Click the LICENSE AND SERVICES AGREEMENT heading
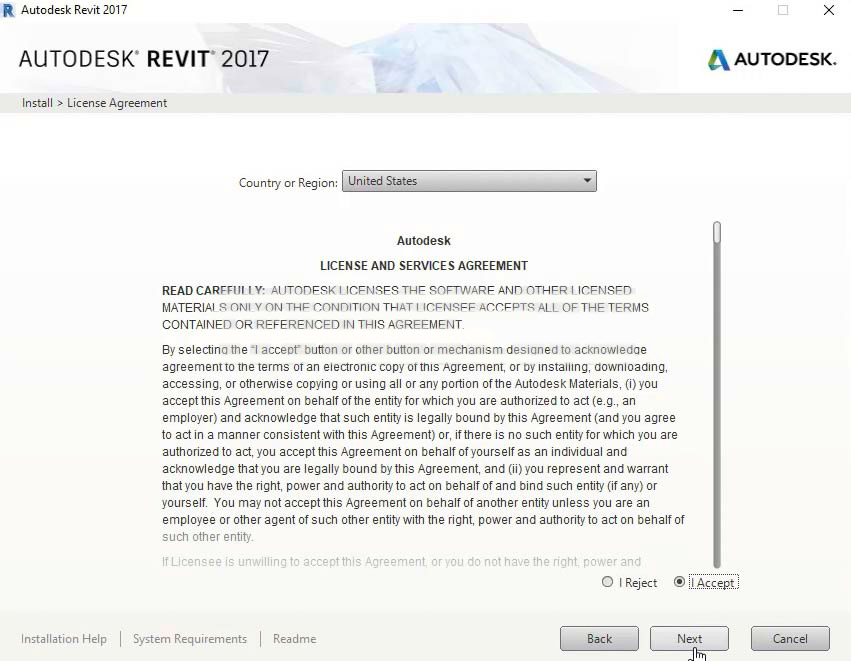The image size is (851, 661). coord(424,265)
